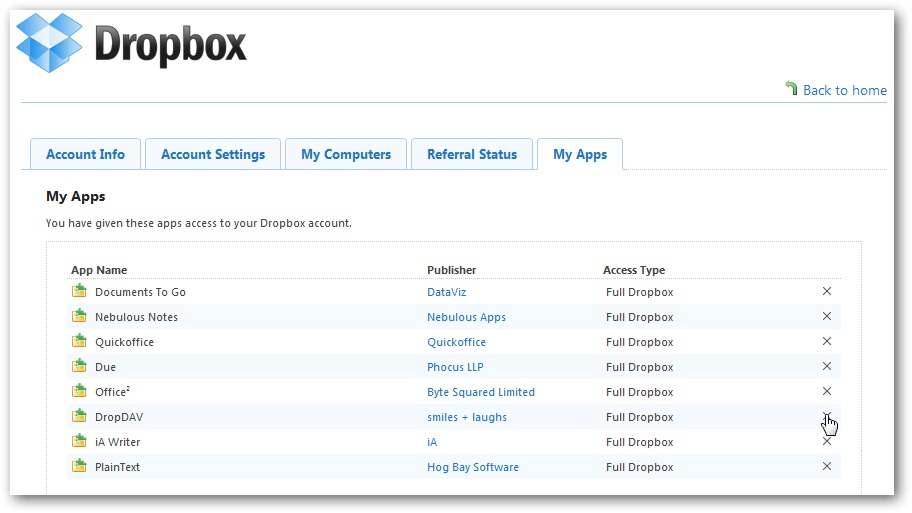Revoke Quickoffice access with the X
Viewport: 912px width, 513px height.
826,341
